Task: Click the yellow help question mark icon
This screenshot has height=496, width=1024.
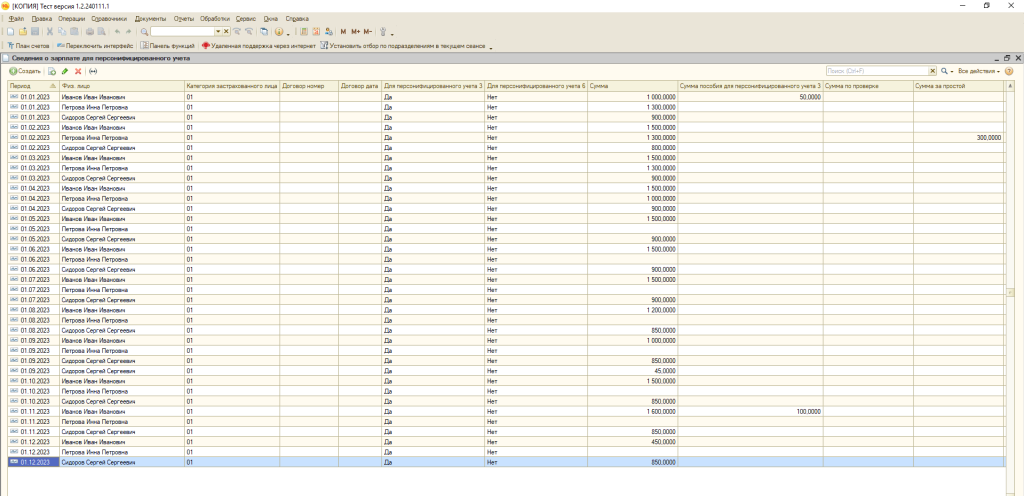Action: tap(1009, 72)
